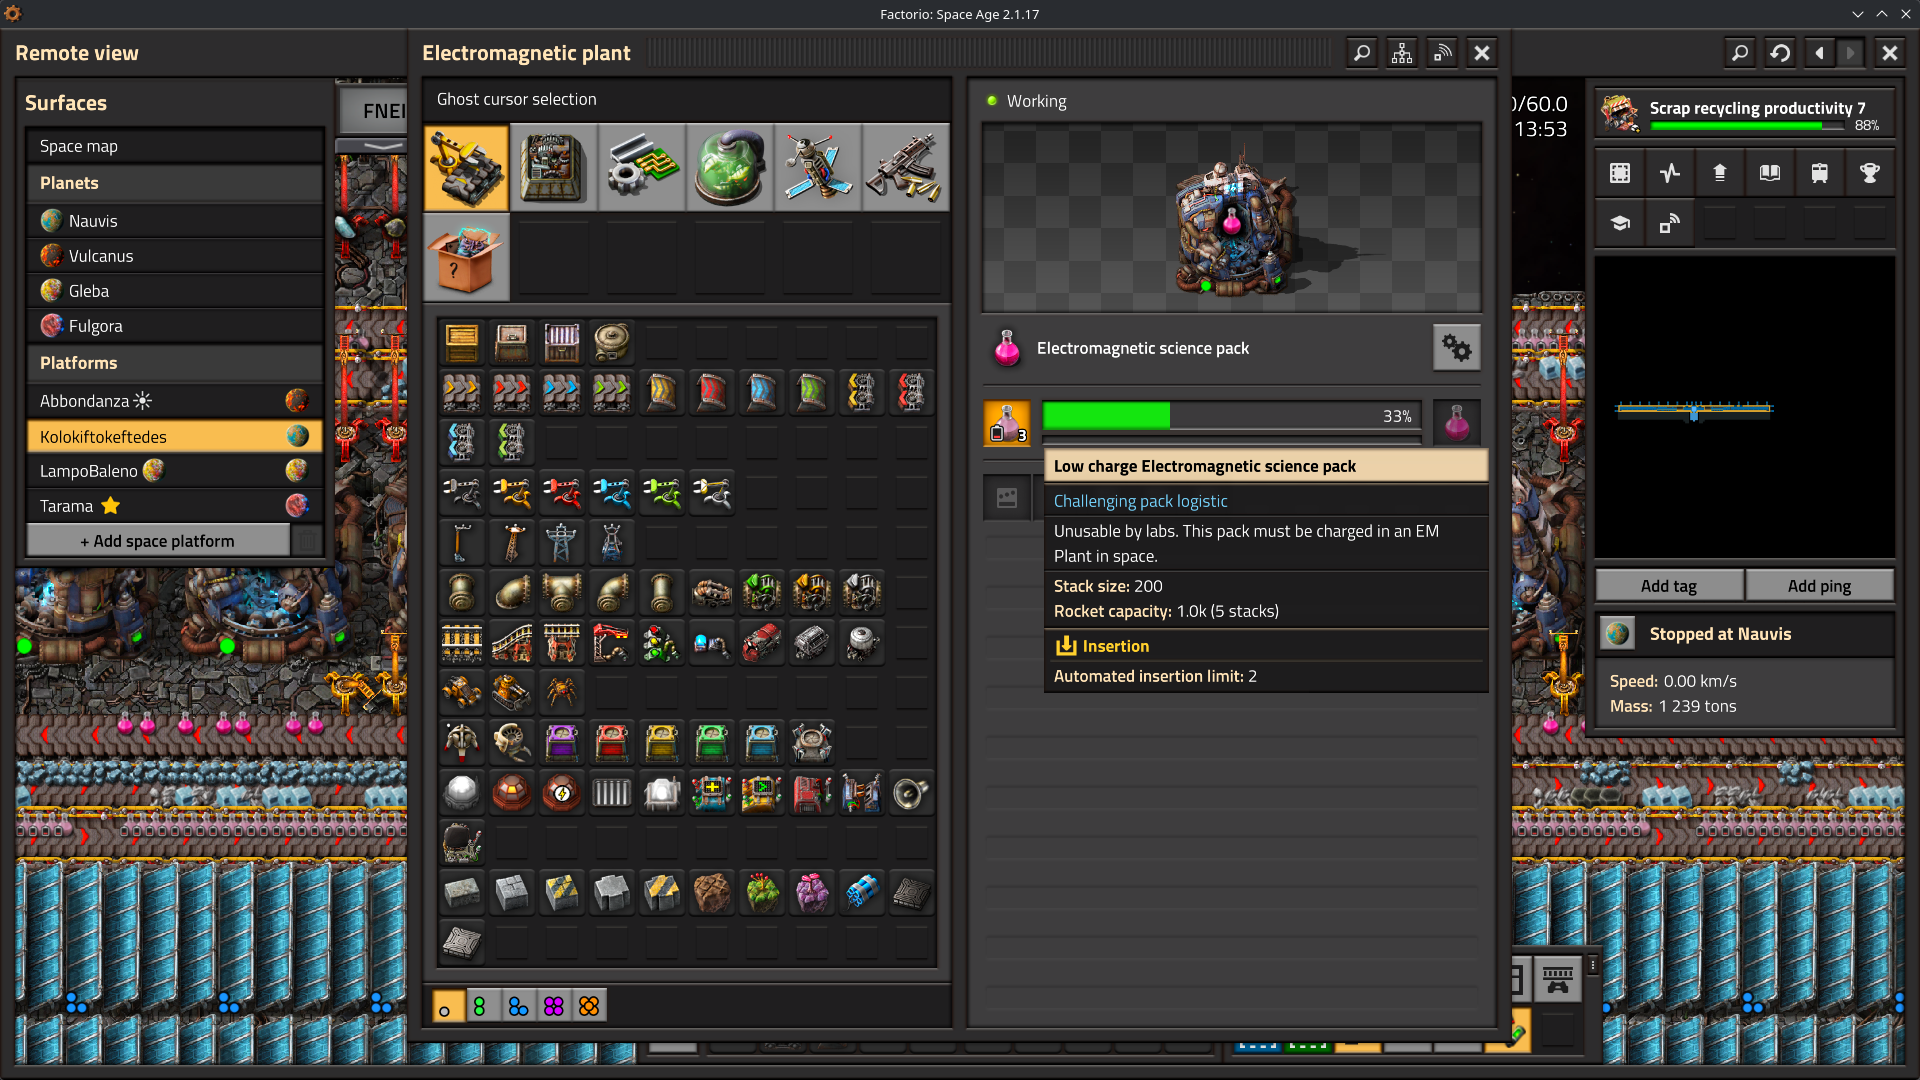The width and height of the screenshot is (1920, 1080).
Task: Select the LampoBaleno platform
Action: click(175, 471)
